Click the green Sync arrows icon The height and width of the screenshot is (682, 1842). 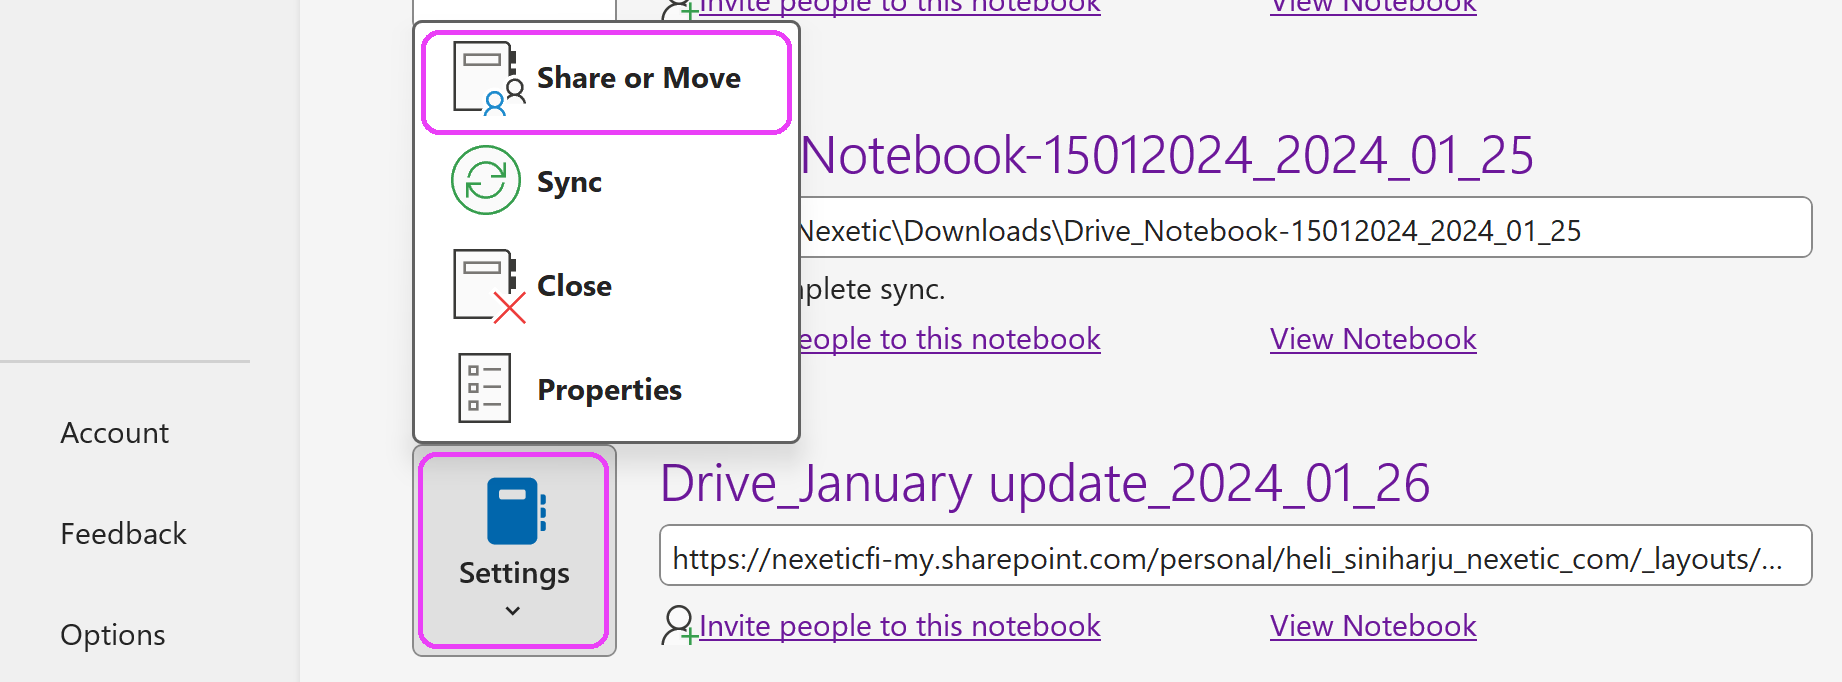(x=486, y=181)
